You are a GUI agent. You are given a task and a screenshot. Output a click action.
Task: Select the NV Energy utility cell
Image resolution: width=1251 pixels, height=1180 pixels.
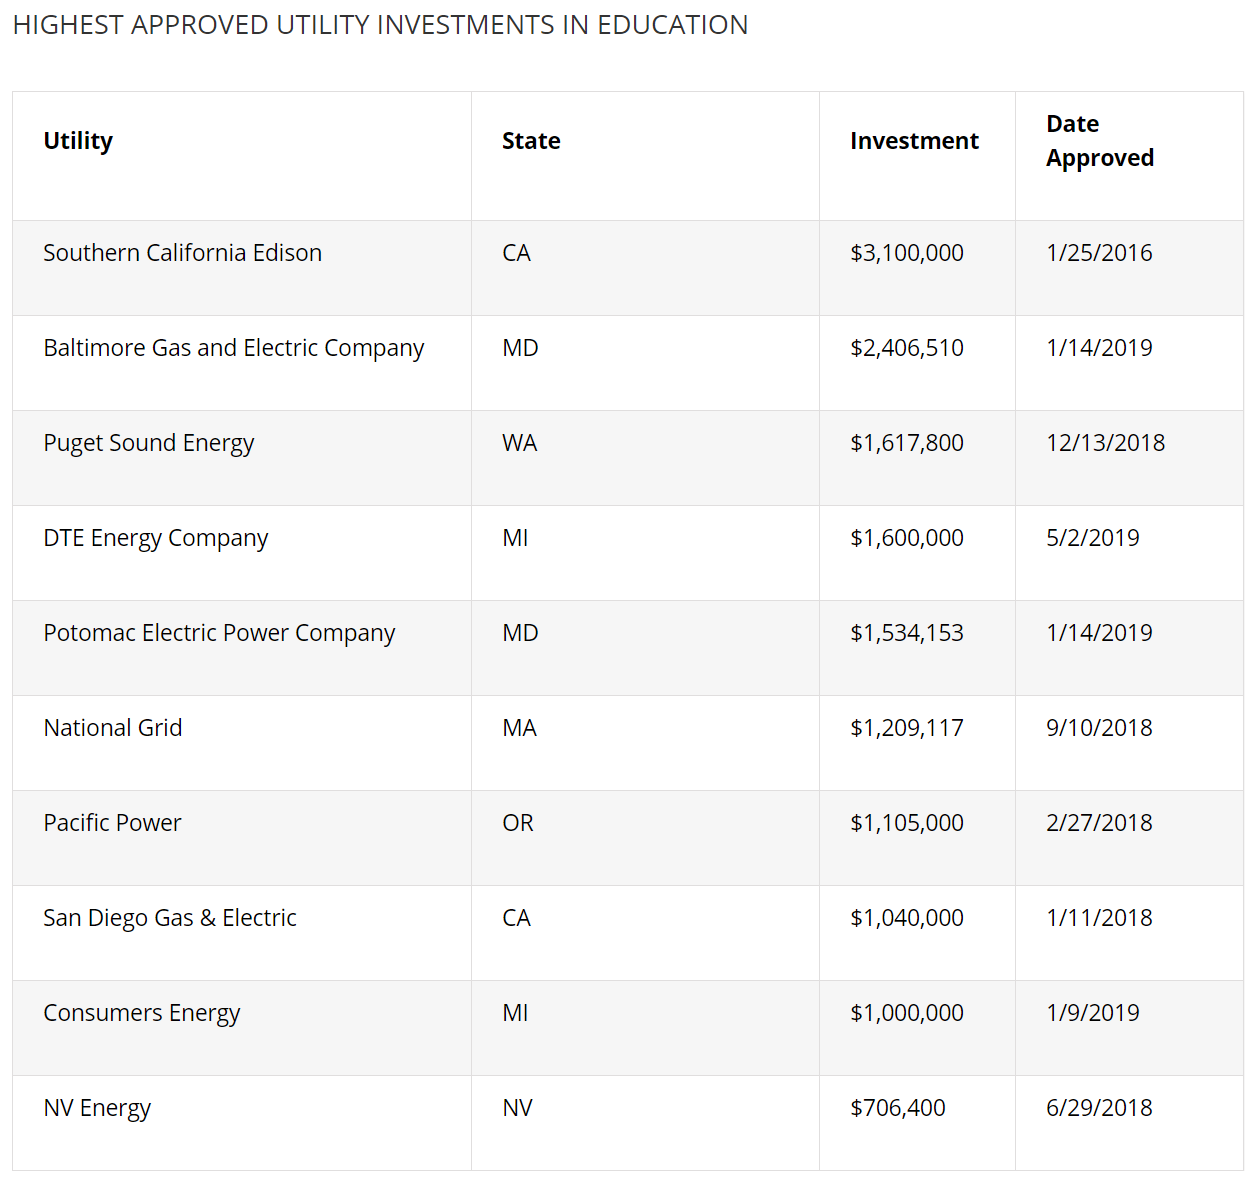tap(96, 1108)
